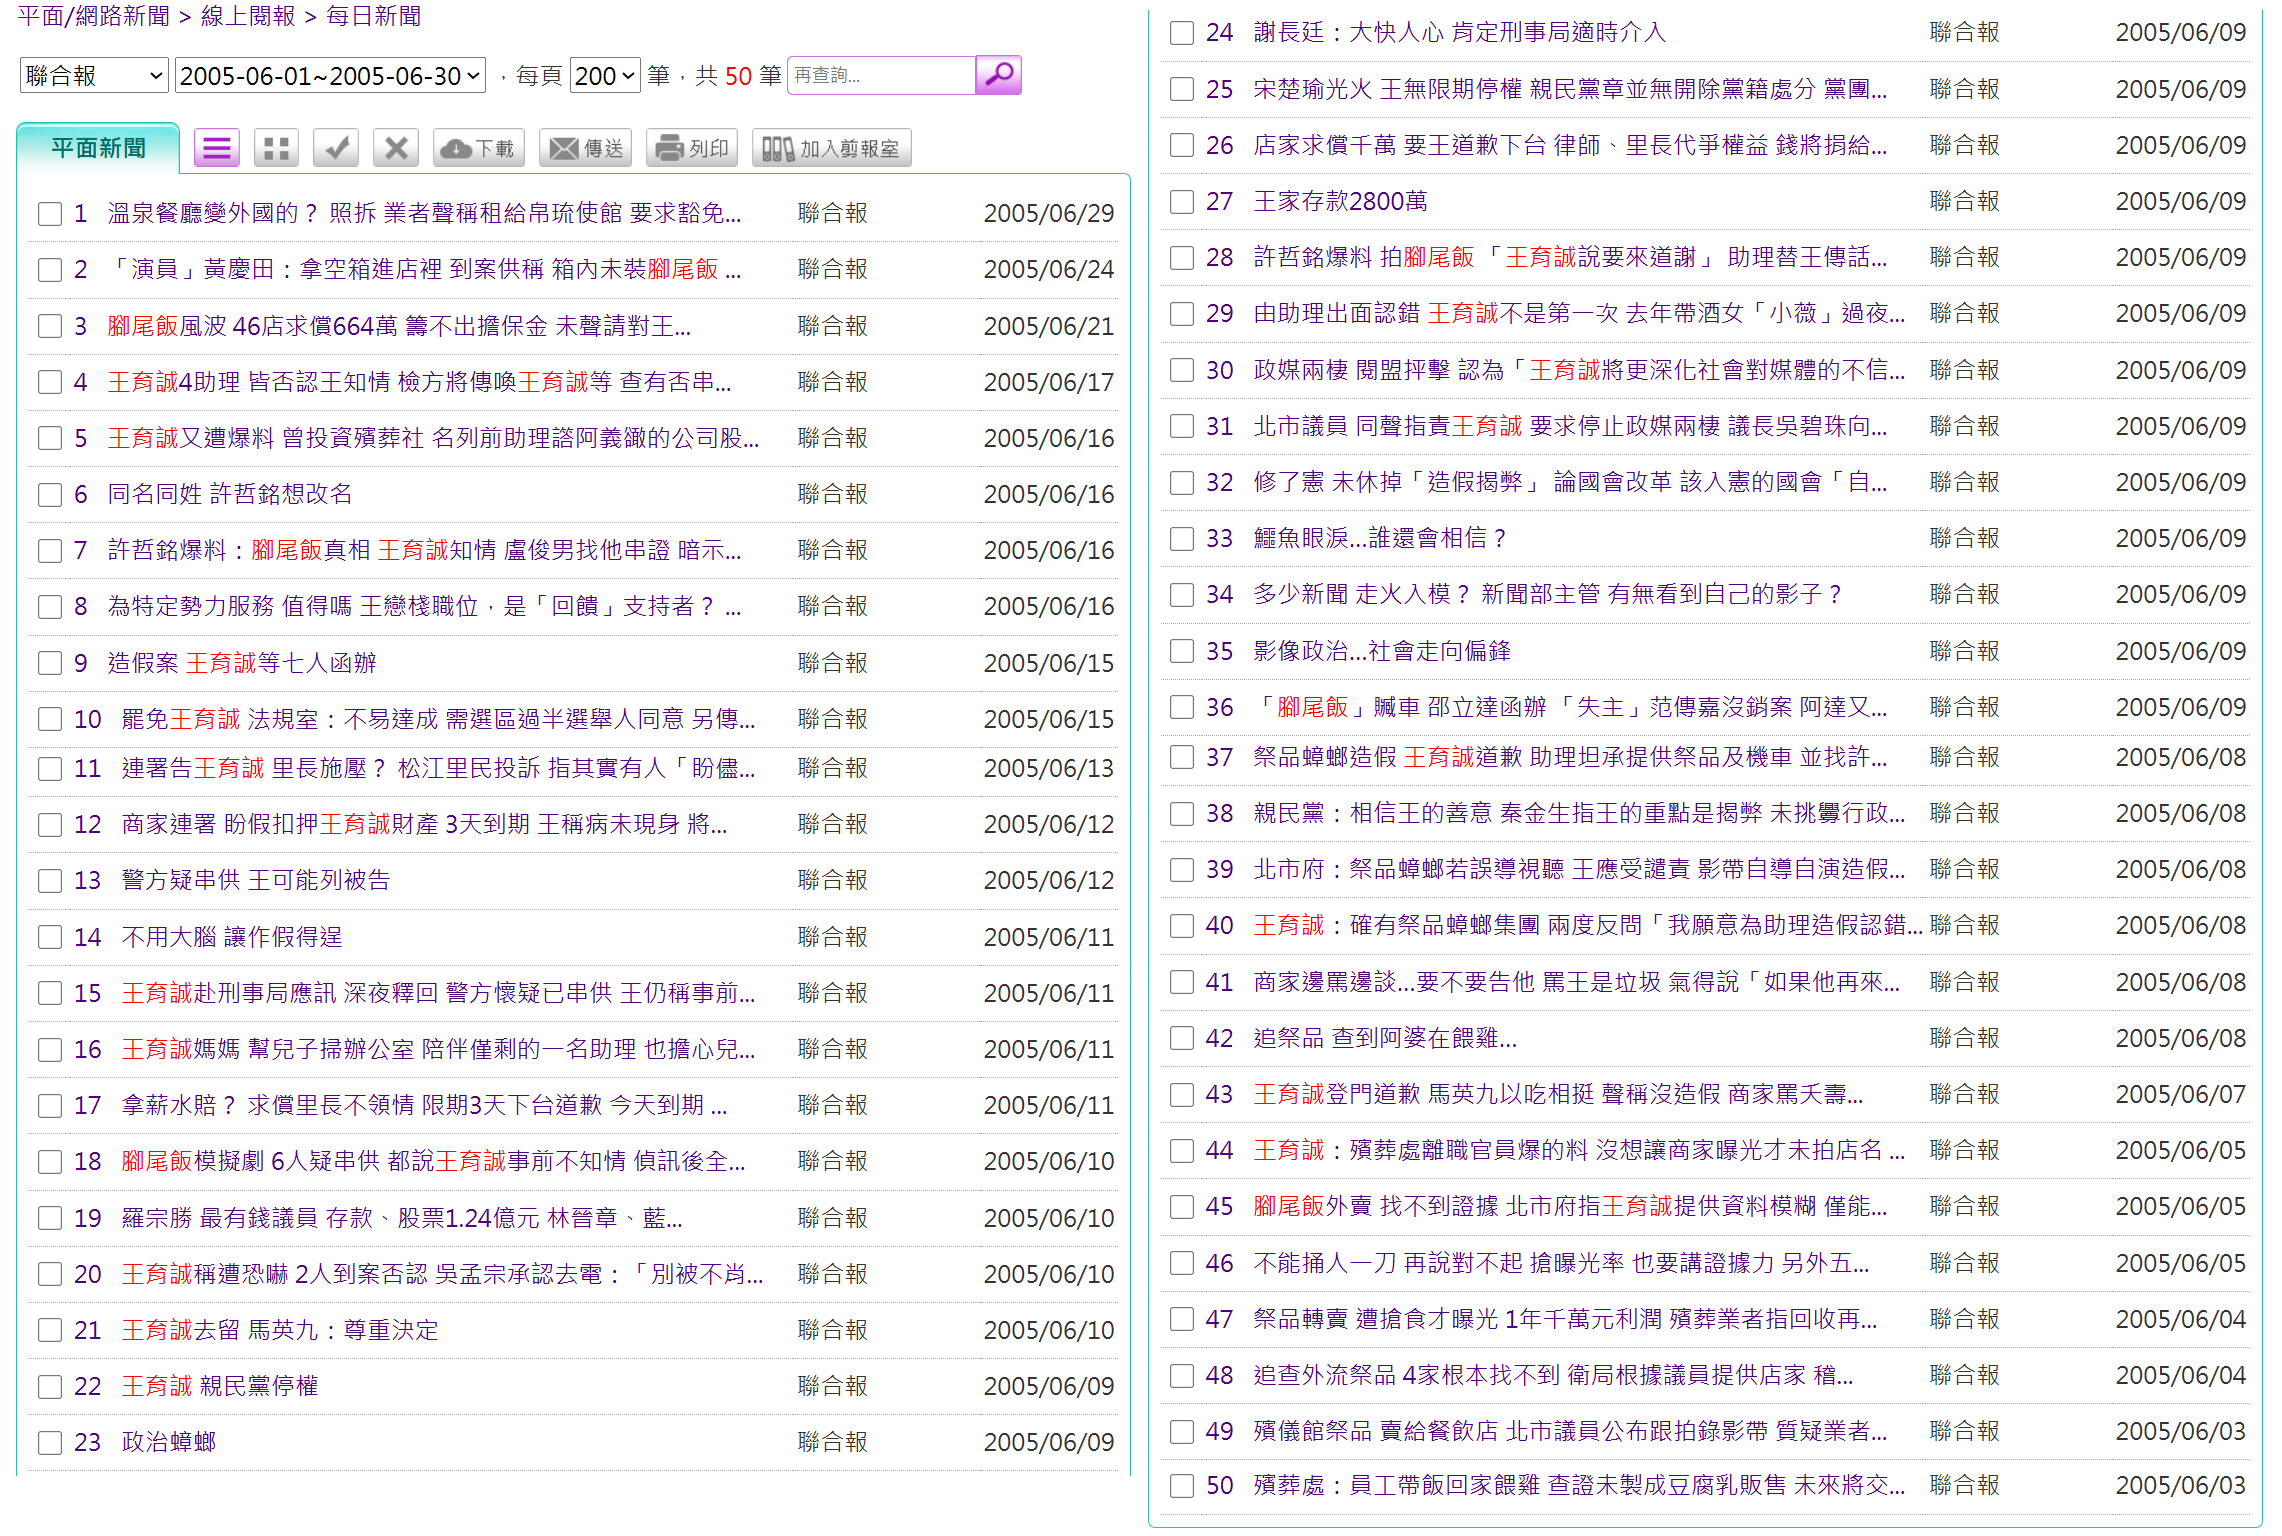Image resolution: width=2282 pixels, height=1536 pixels.
Task: Open article 祭品轉賣 遭搶食才曝光
Action: (1565, 1319)
